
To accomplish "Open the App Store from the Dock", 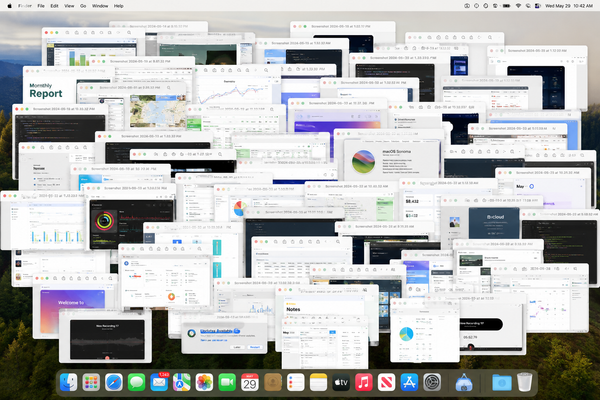I will tap(409, 382).
